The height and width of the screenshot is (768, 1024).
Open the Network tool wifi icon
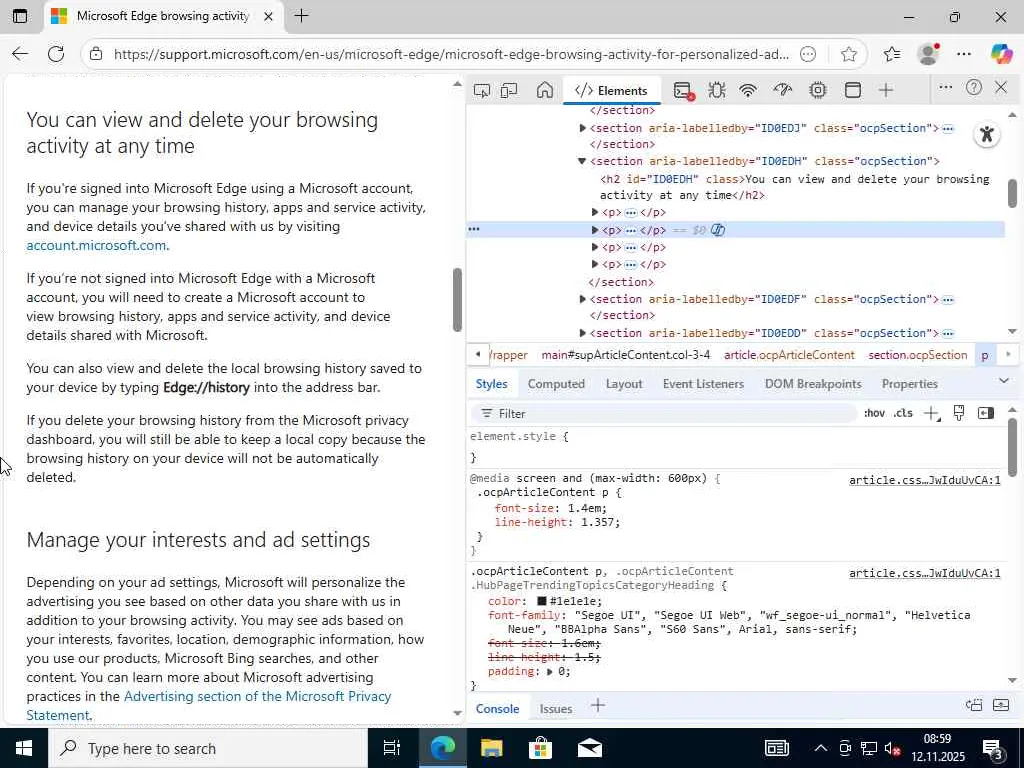[748, 90]
